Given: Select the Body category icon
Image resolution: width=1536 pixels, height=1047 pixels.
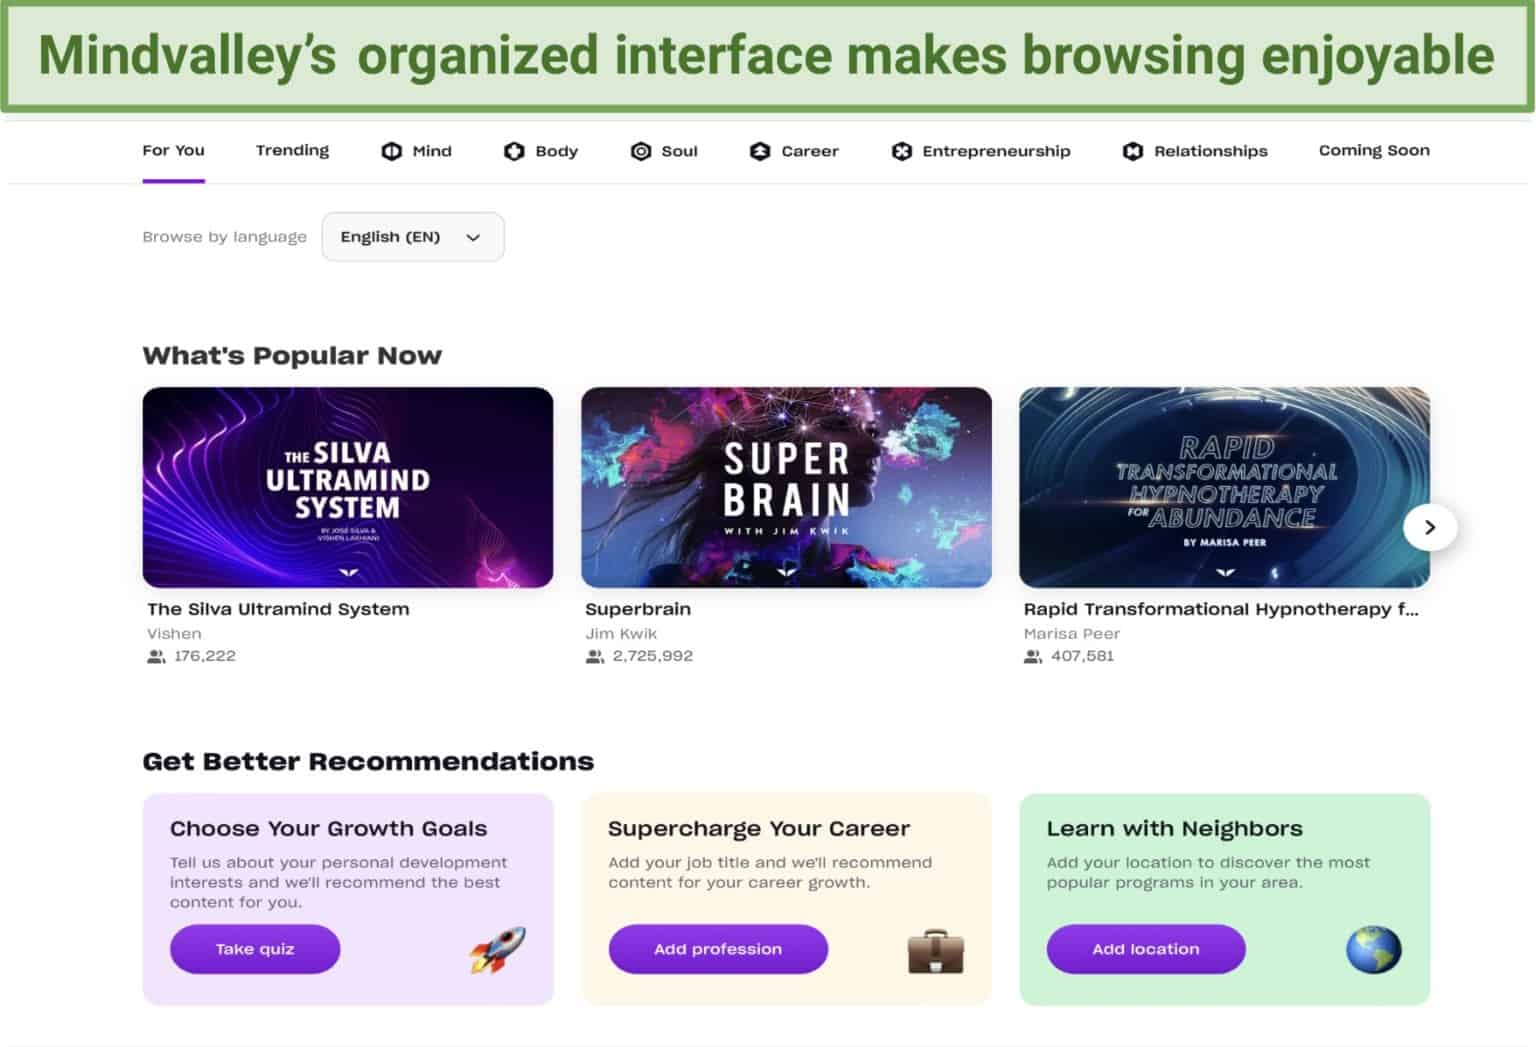Looking at the screenshot, I should [513, 151].
